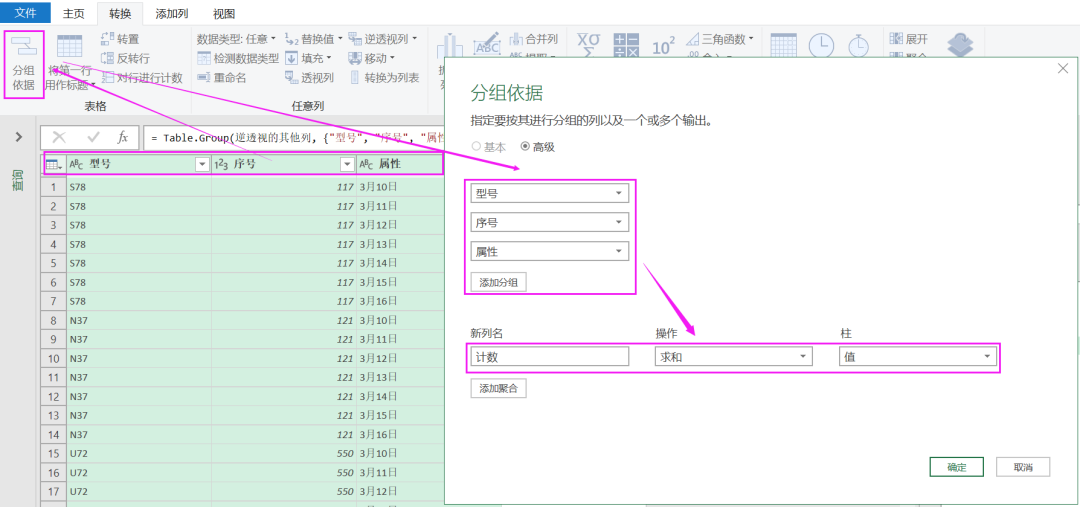This screenshot has width=1080, height=507.
Task: Click the 标准 arithmetic operations icon
Action: point(626,45)
